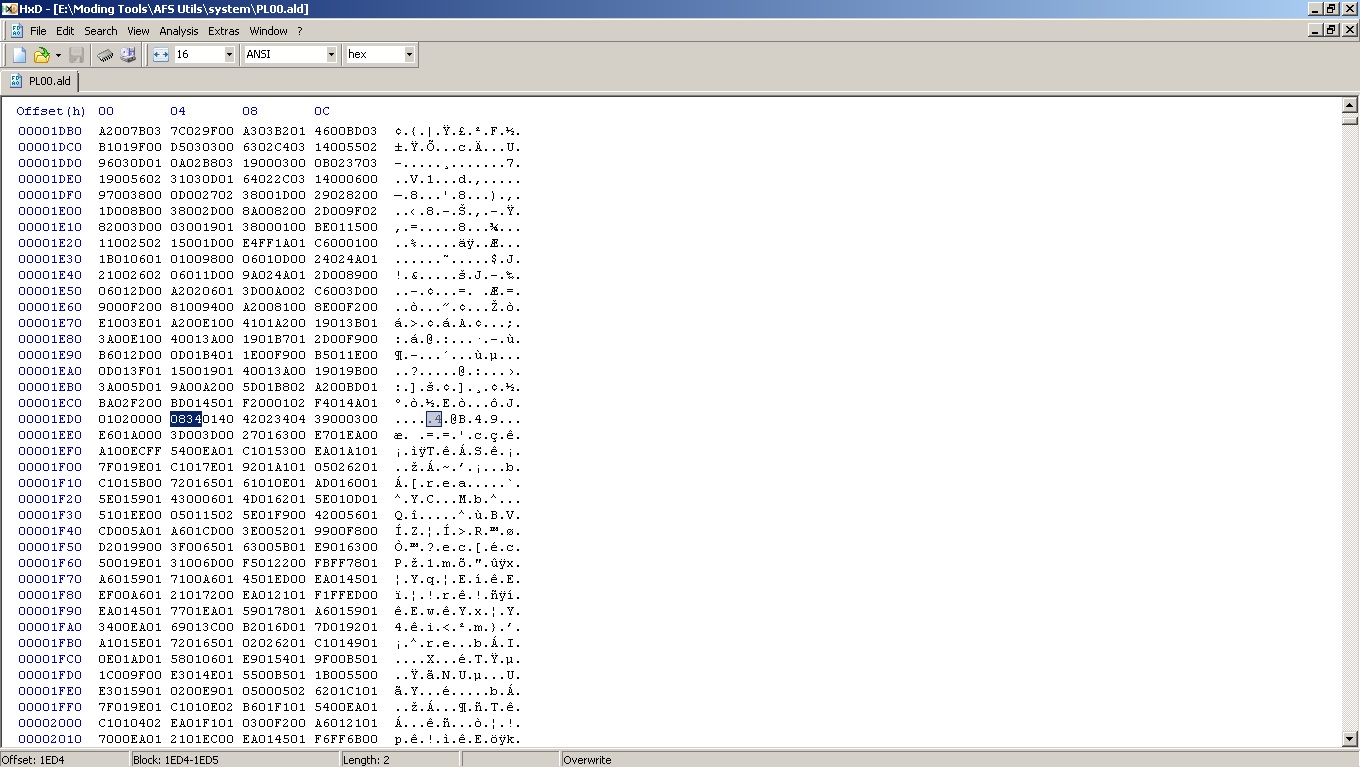Image resolution: width=1360 pixels, height=768 pixels.
Task: Click offset 00001F80 row label
Action: pos(50,595)
